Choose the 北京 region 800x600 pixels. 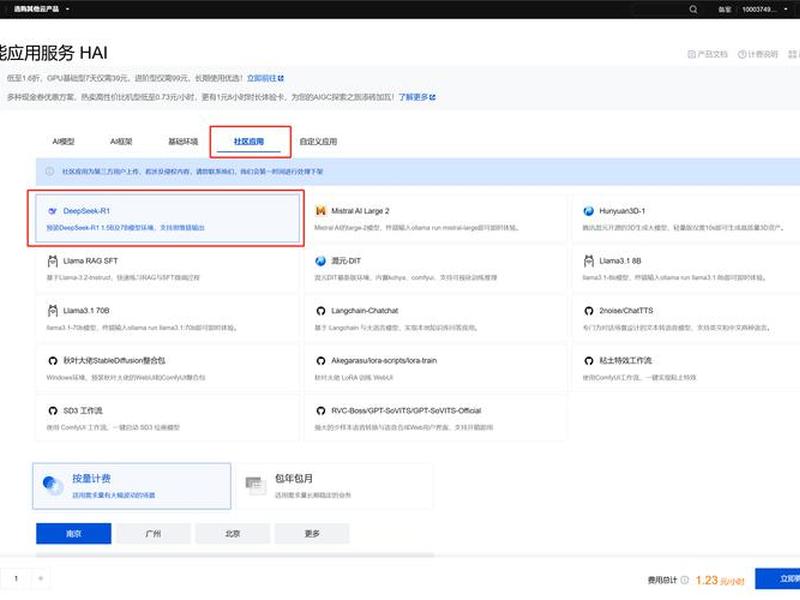pyautogui.click(x=233, y=534)
